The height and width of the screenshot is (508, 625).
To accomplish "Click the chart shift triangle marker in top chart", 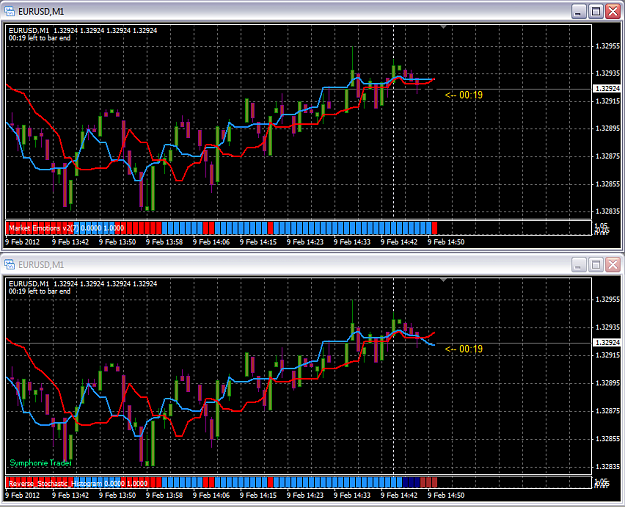I will (x=443, y=27).
